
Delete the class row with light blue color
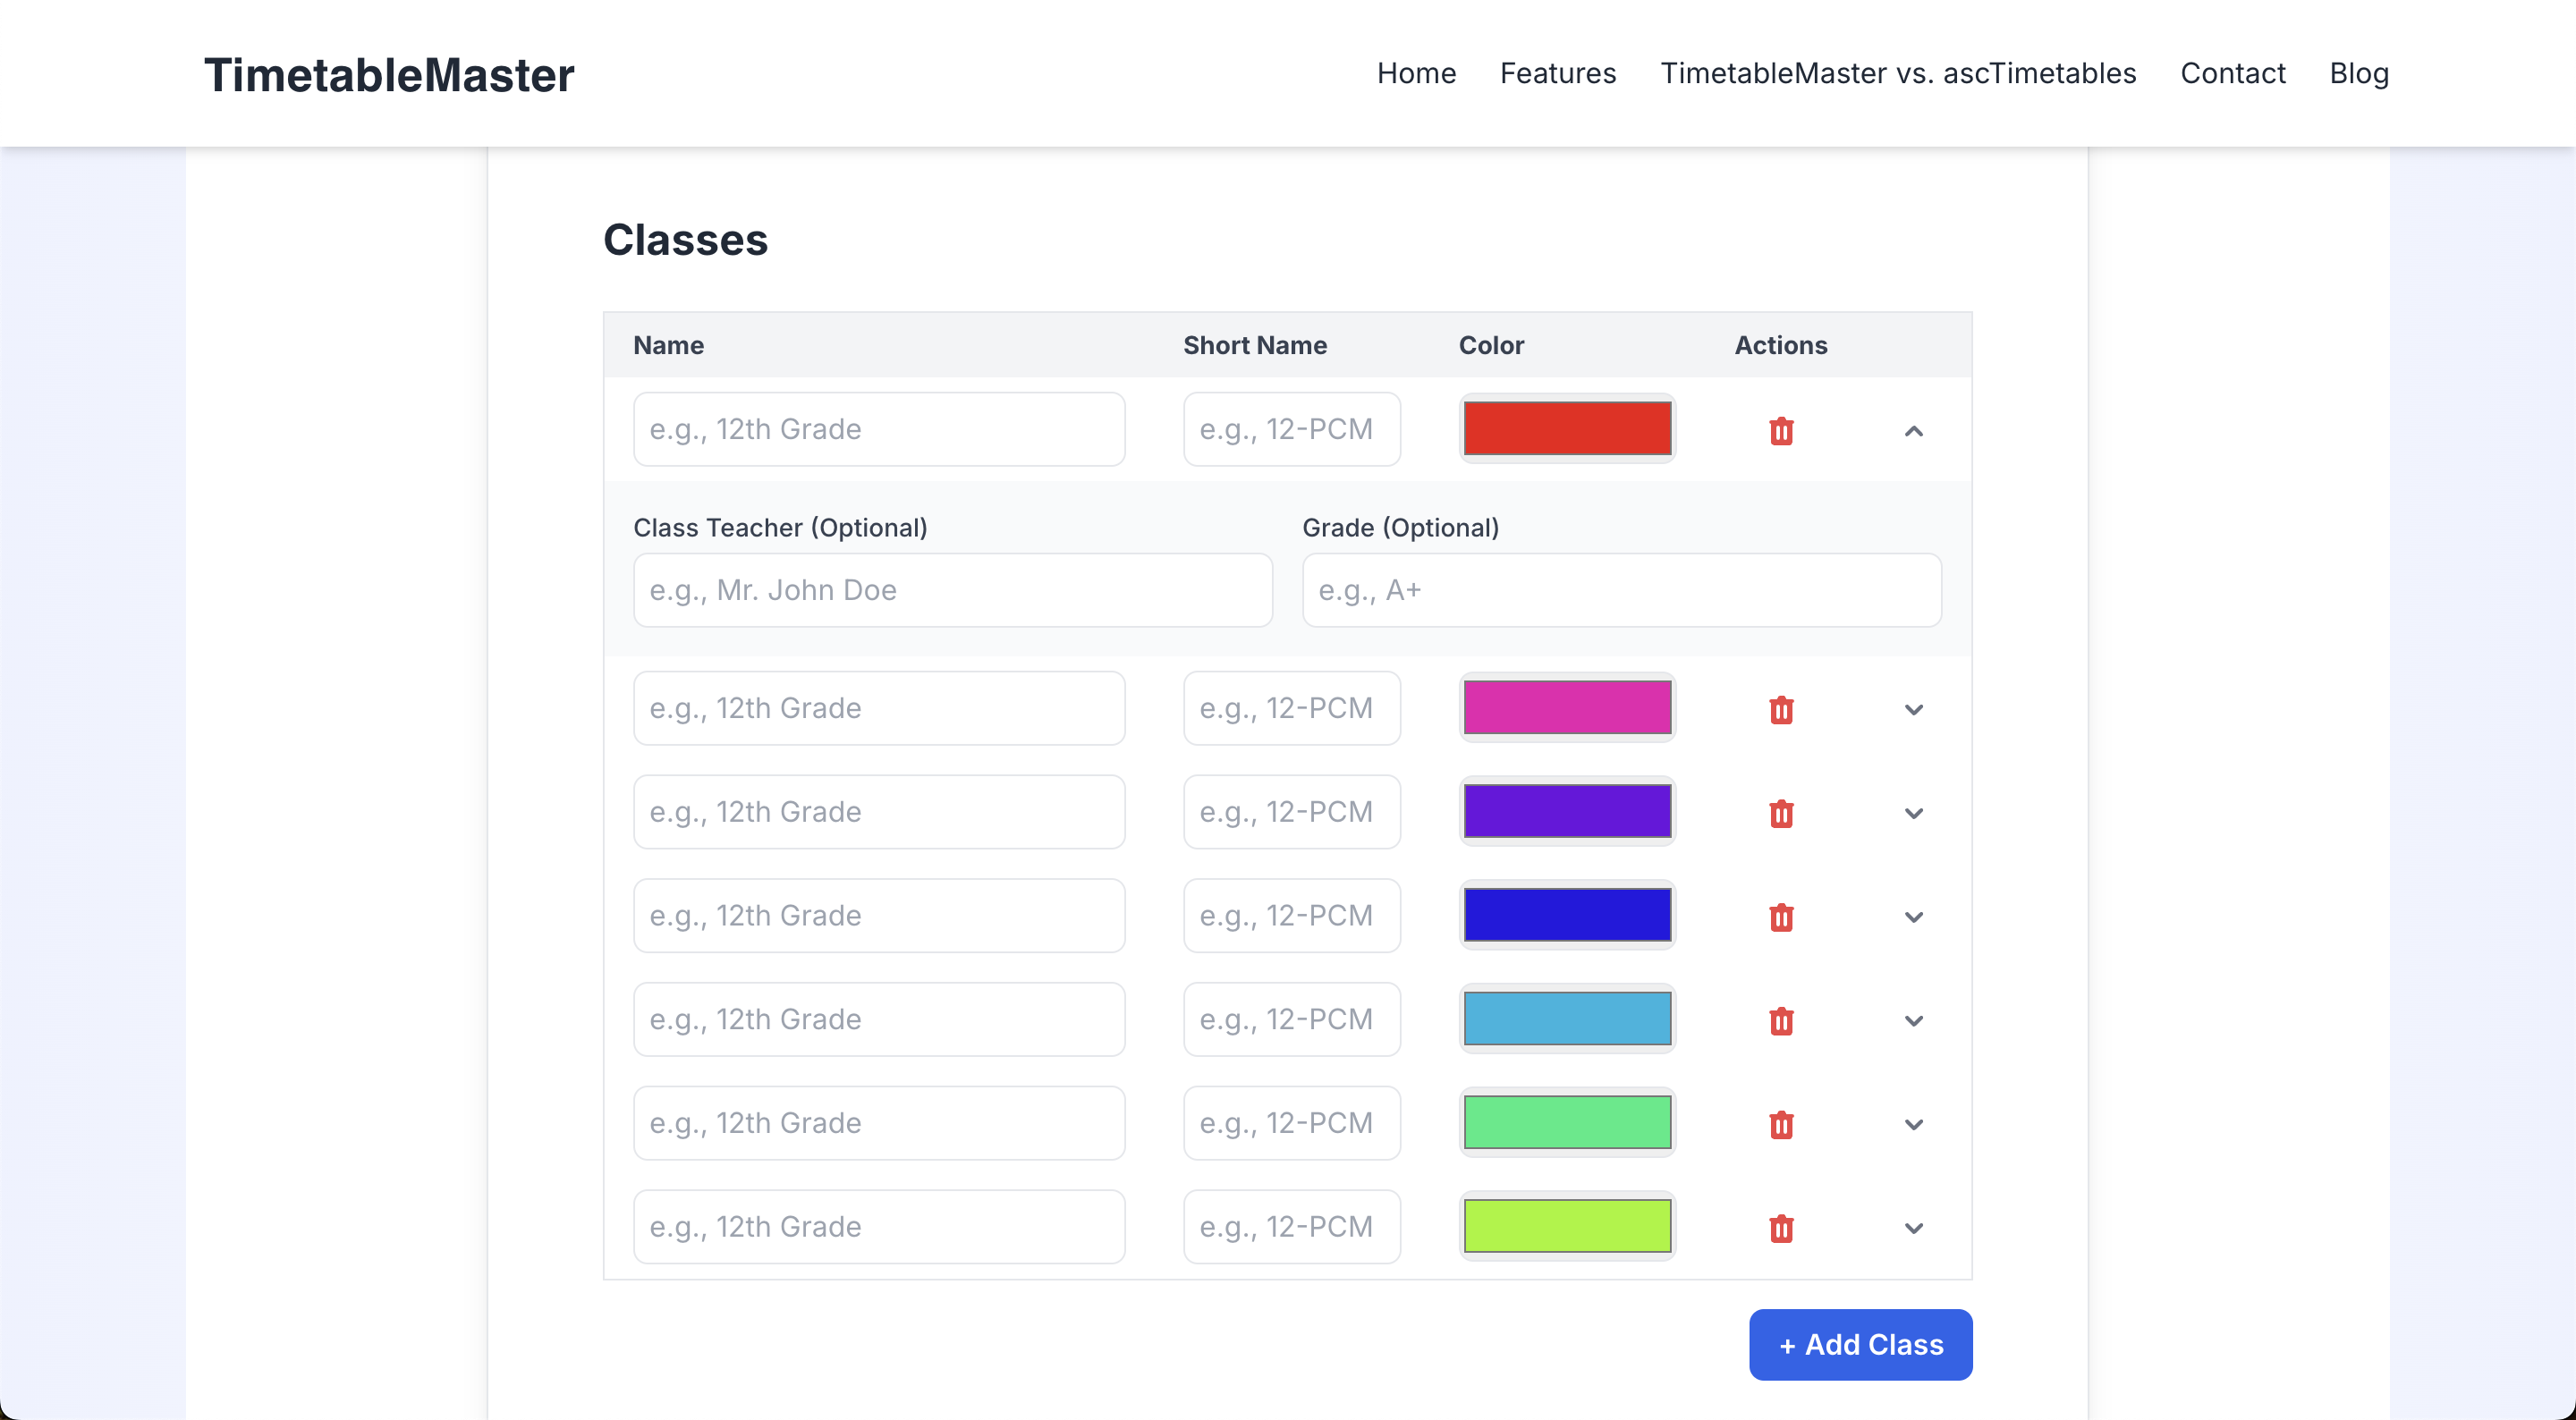tap(1781, 1021)
